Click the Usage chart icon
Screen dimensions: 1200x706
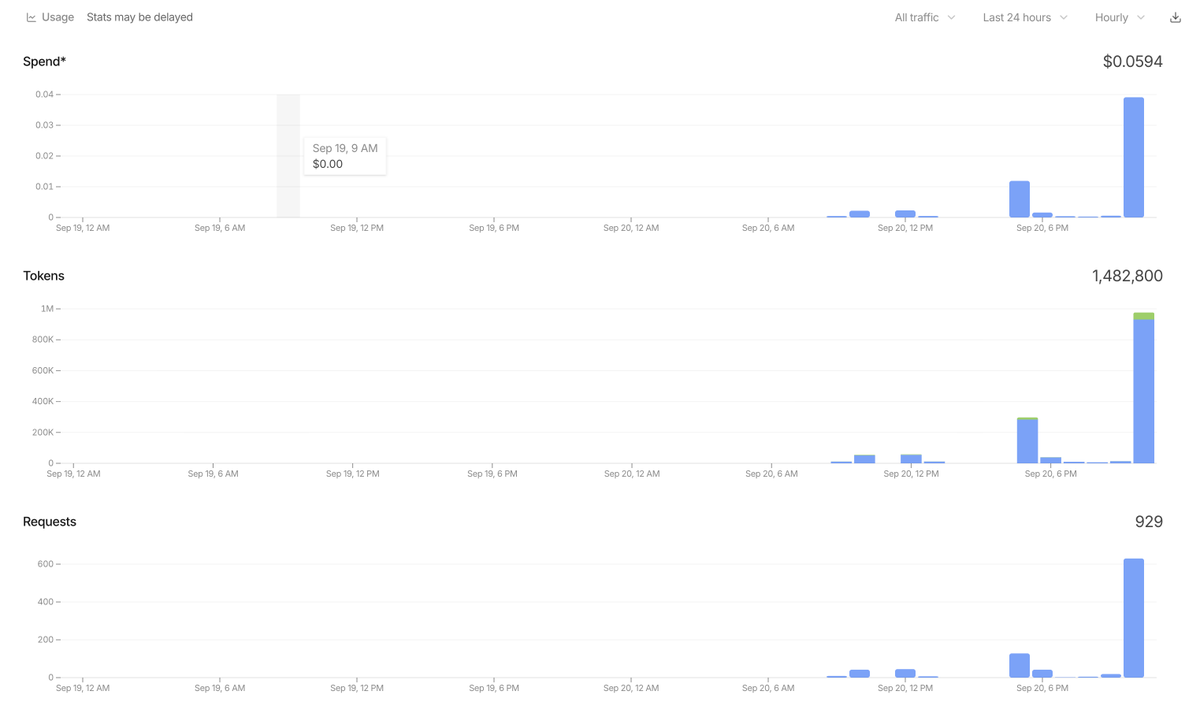coord(31,18)
